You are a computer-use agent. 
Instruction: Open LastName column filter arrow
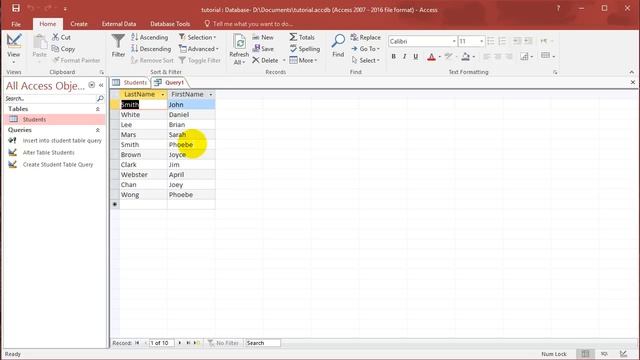[x=162, y=95]
